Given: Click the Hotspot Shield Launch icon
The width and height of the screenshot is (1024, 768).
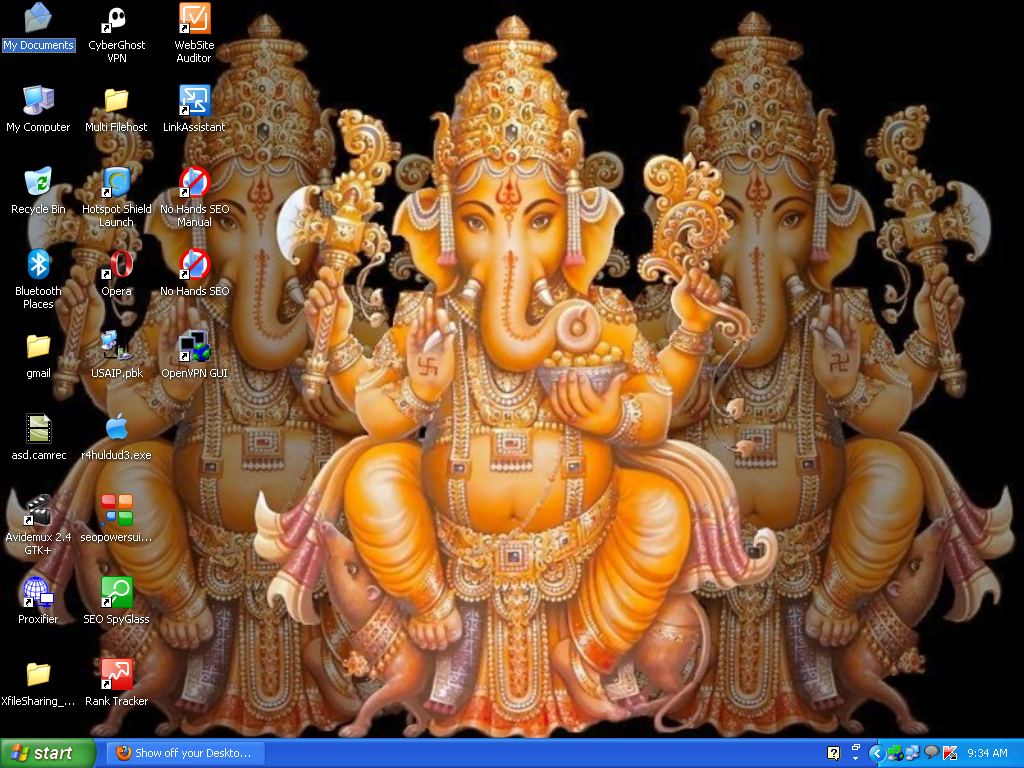Looking at the screenshot, I should (x=116, y=184).
